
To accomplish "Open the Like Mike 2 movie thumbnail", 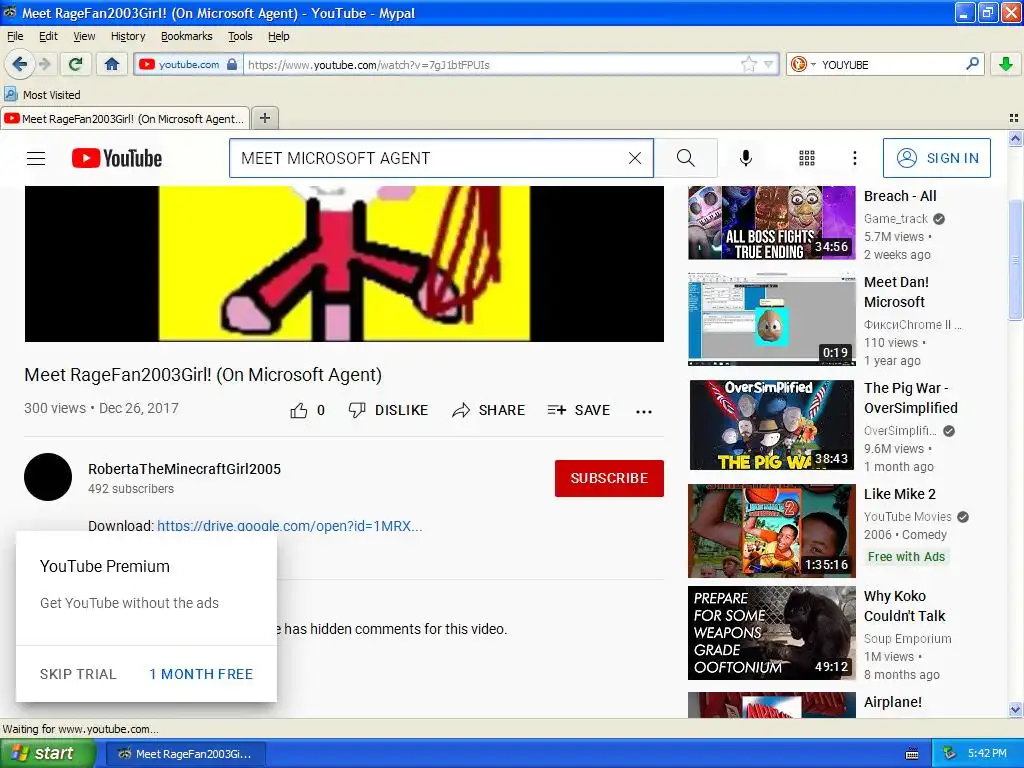I will (x=771, y=531).
